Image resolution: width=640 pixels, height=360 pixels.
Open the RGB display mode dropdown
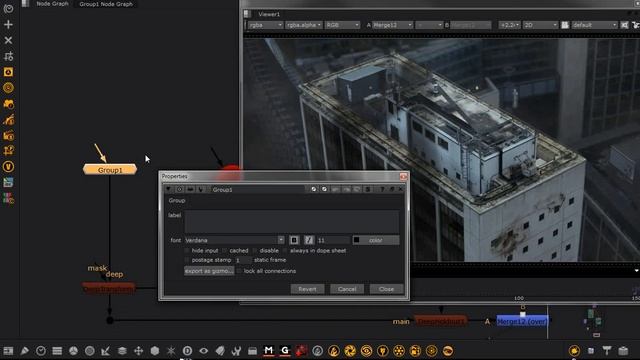(342, 25)
